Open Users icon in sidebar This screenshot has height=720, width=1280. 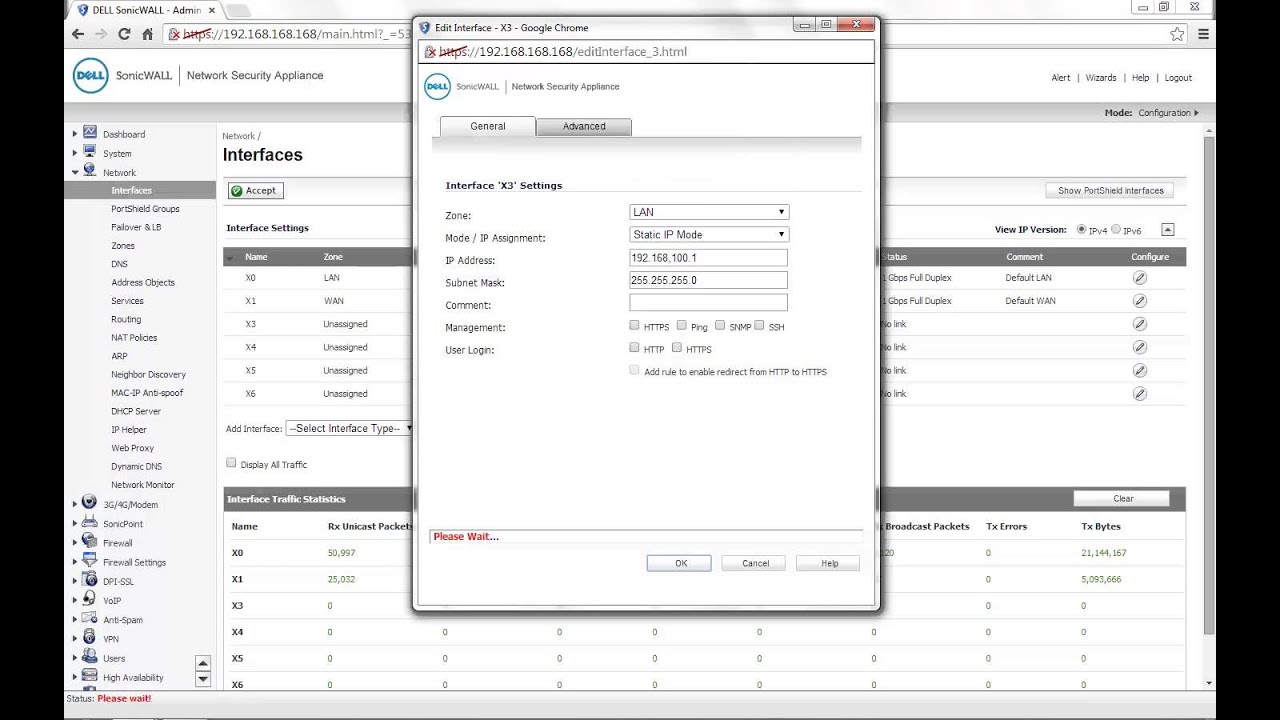click(90, 657)
